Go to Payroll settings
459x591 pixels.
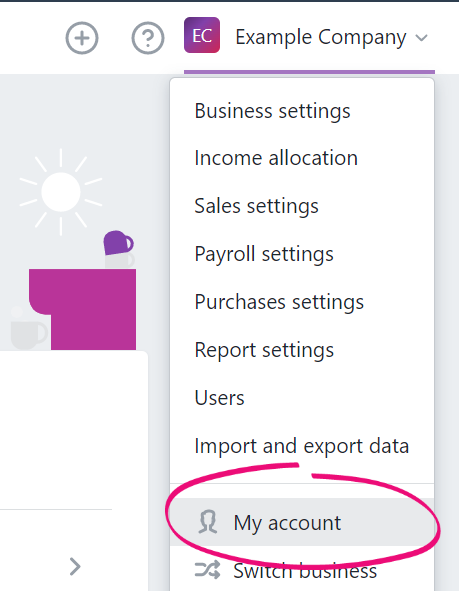tap(264, 254)
